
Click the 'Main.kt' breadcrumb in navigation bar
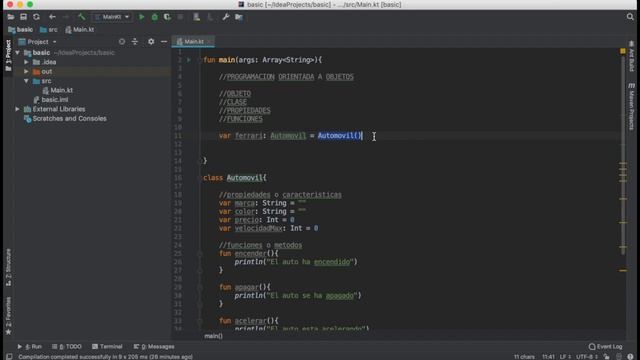point(80,29)
